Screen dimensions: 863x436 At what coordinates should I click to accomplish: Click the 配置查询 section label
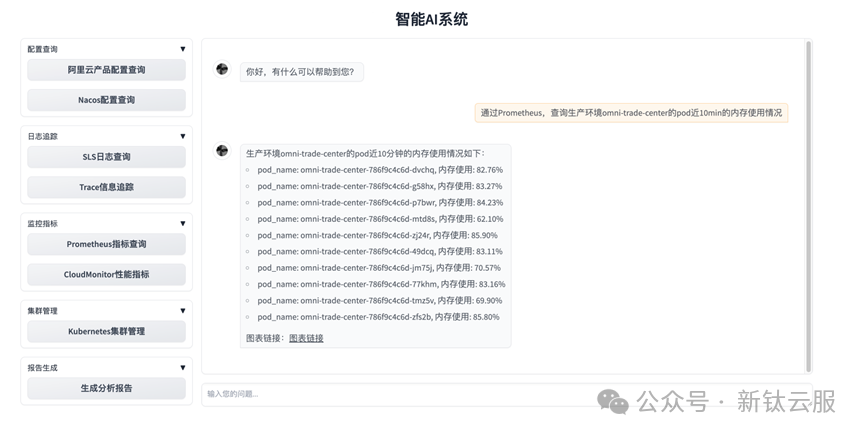click(42, 49)
